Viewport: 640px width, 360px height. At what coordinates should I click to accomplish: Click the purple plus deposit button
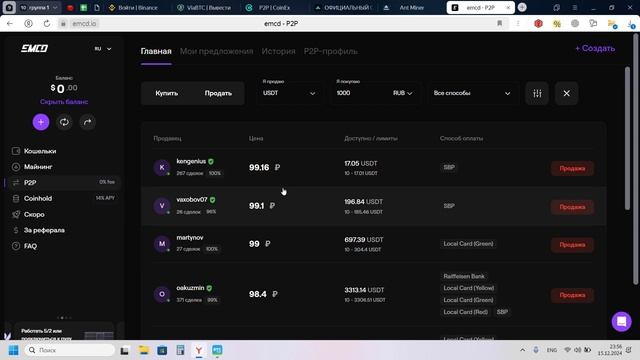coord(41,122)
